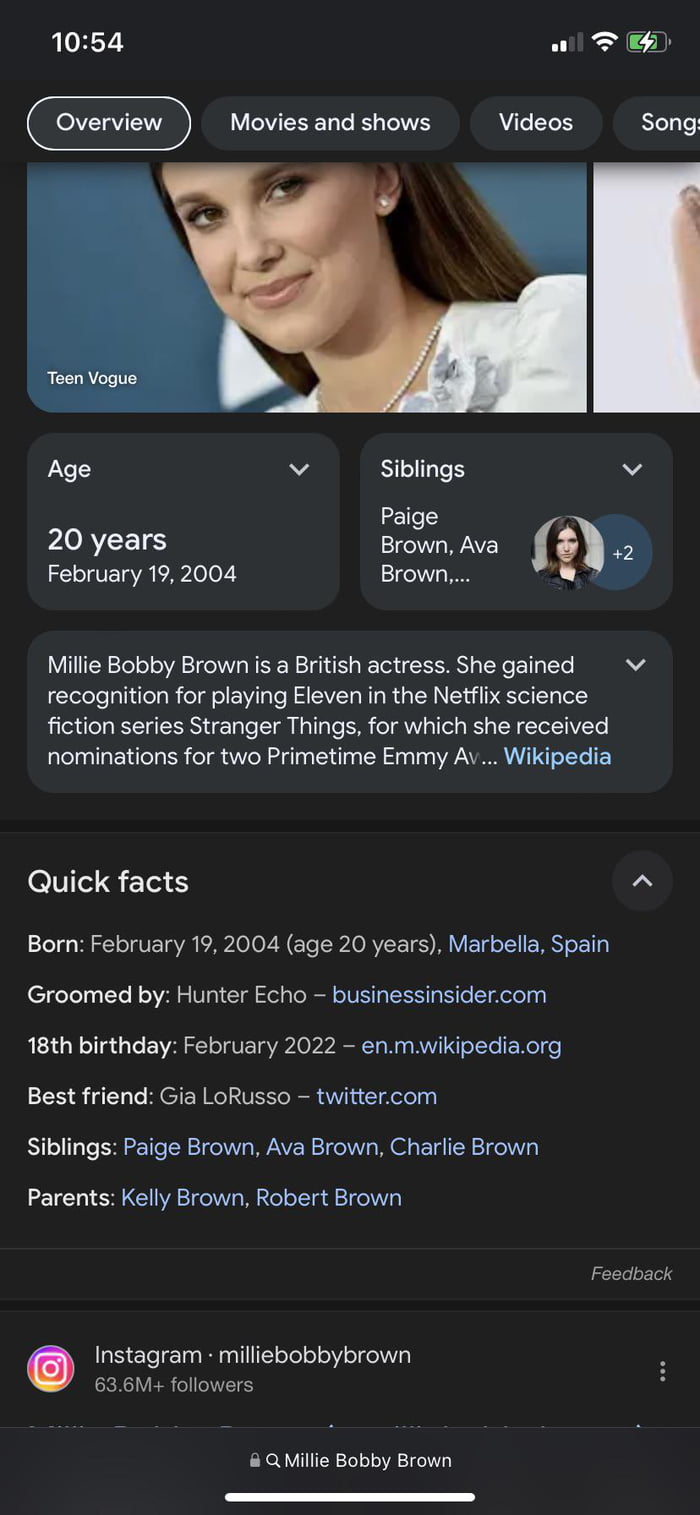Tap the +2 badge on the siblings avatars
The height and width of the screenshot is (1515, 700).
coord(623,552)
